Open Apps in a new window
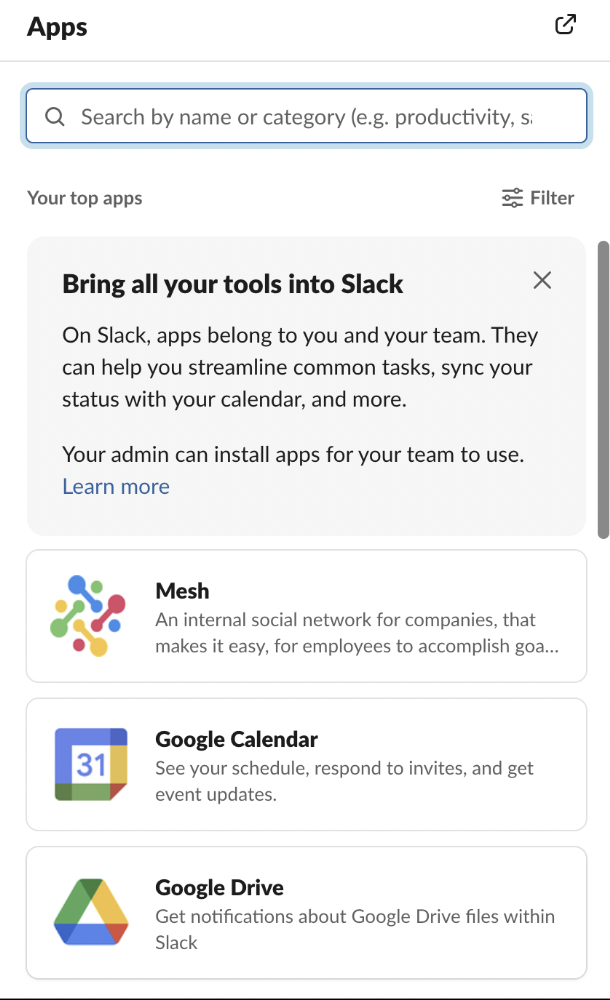 566,24
